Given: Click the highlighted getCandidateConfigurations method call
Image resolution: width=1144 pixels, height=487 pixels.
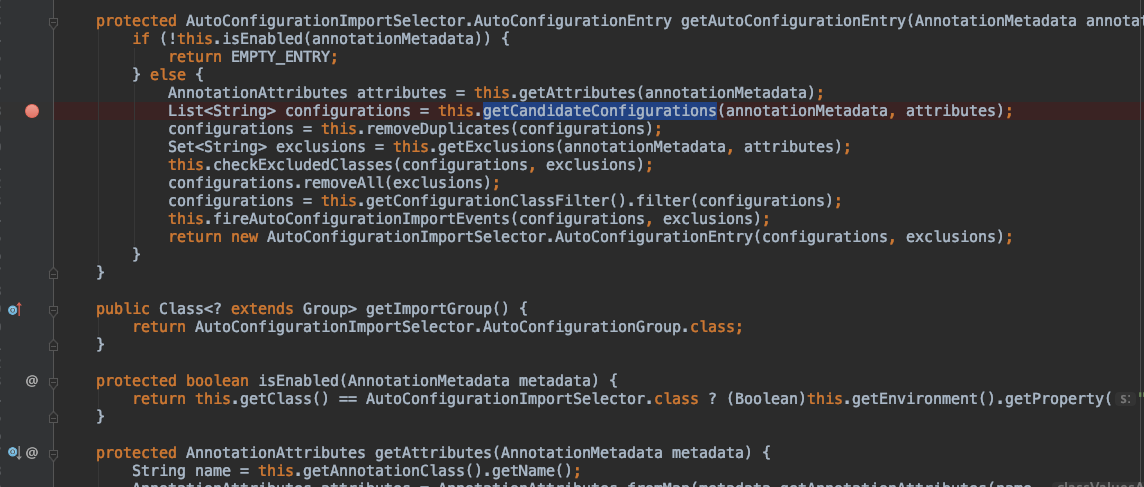Looking at the screenshot, I should click(x=600, y=111).
